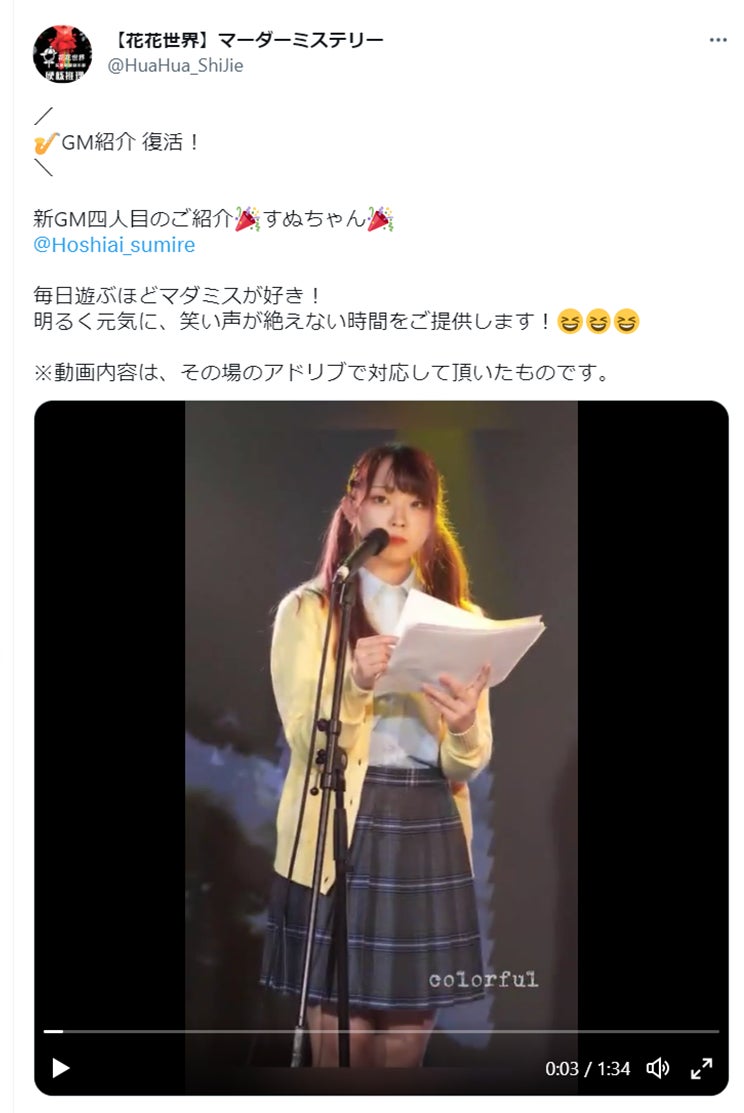Click the @HuaHua_ShiJie handle

[x=175, y=65]
